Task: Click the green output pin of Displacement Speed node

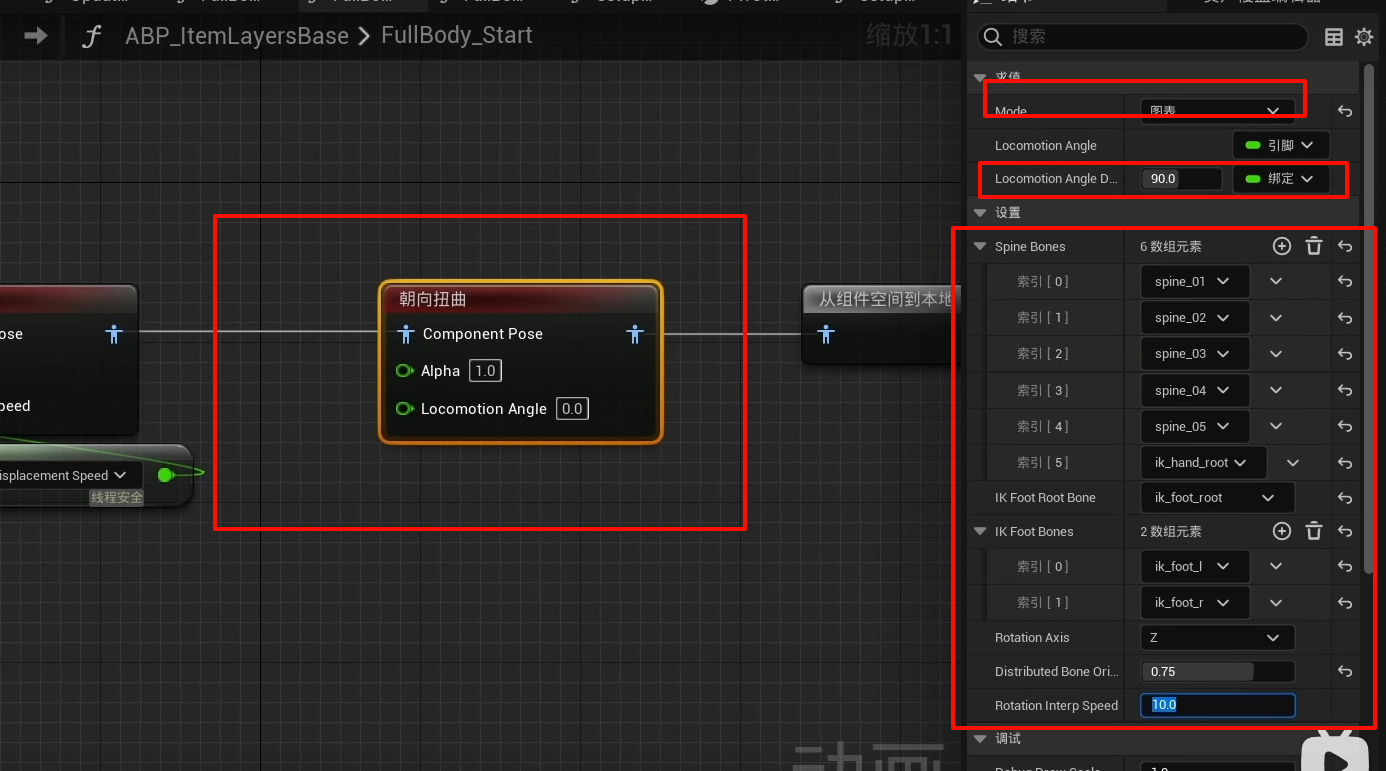Action: (166, 475)
